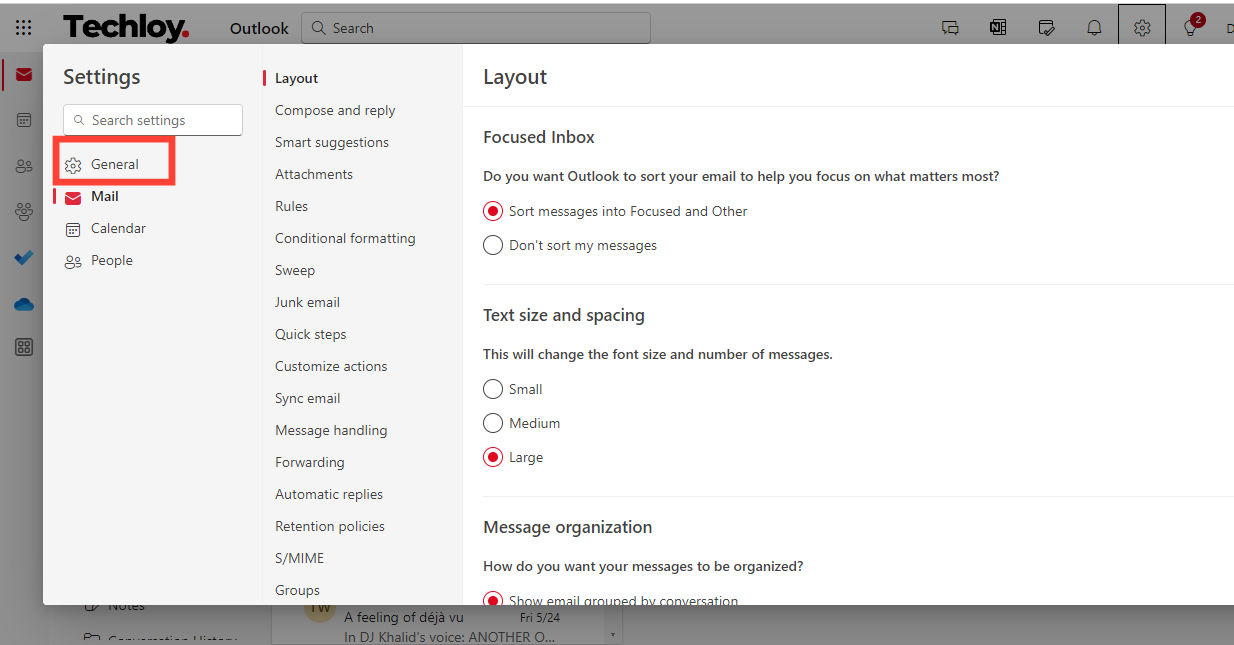The height and width of the screenshot is (645, 1234).
Task: Open Calendar in the left app rail
Action: [24, 120]
